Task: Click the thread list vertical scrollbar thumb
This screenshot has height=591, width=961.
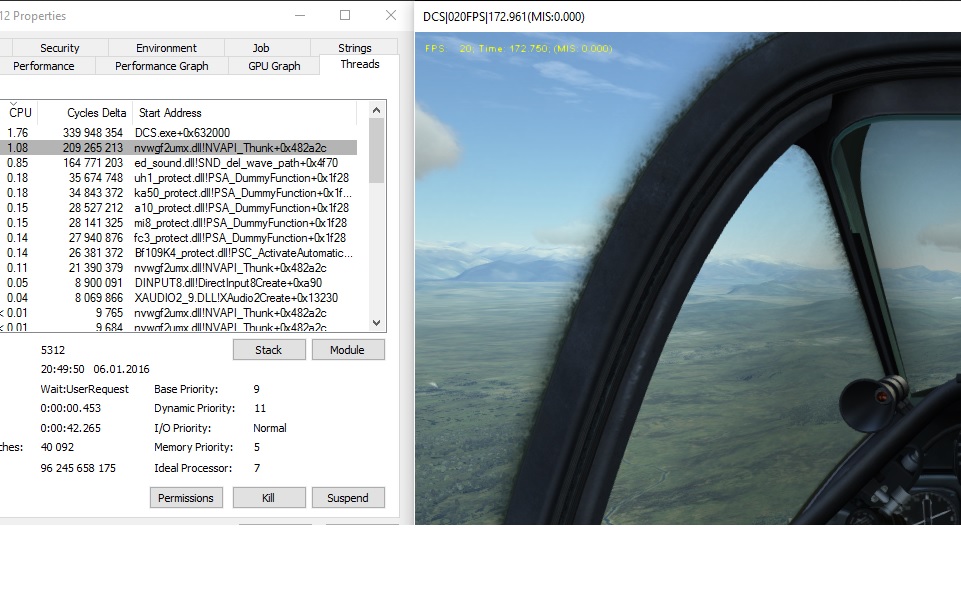Action: [376, 150]
